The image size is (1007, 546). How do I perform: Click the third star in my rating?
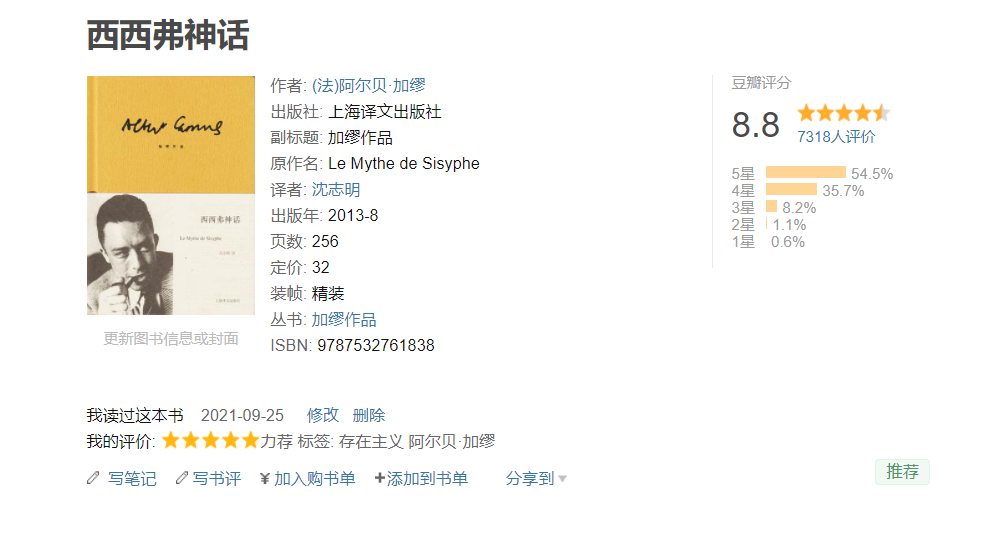211,441
